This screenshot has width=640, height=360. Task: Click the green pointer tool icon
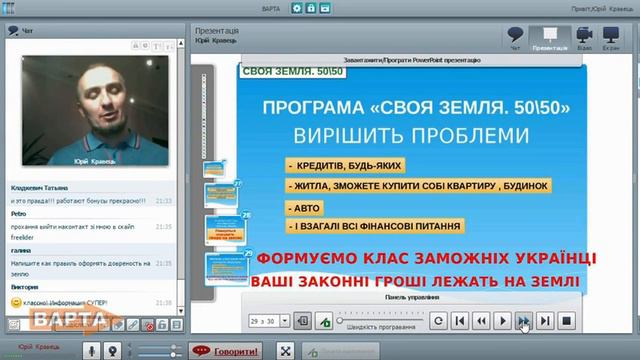[x=324, y=321]
